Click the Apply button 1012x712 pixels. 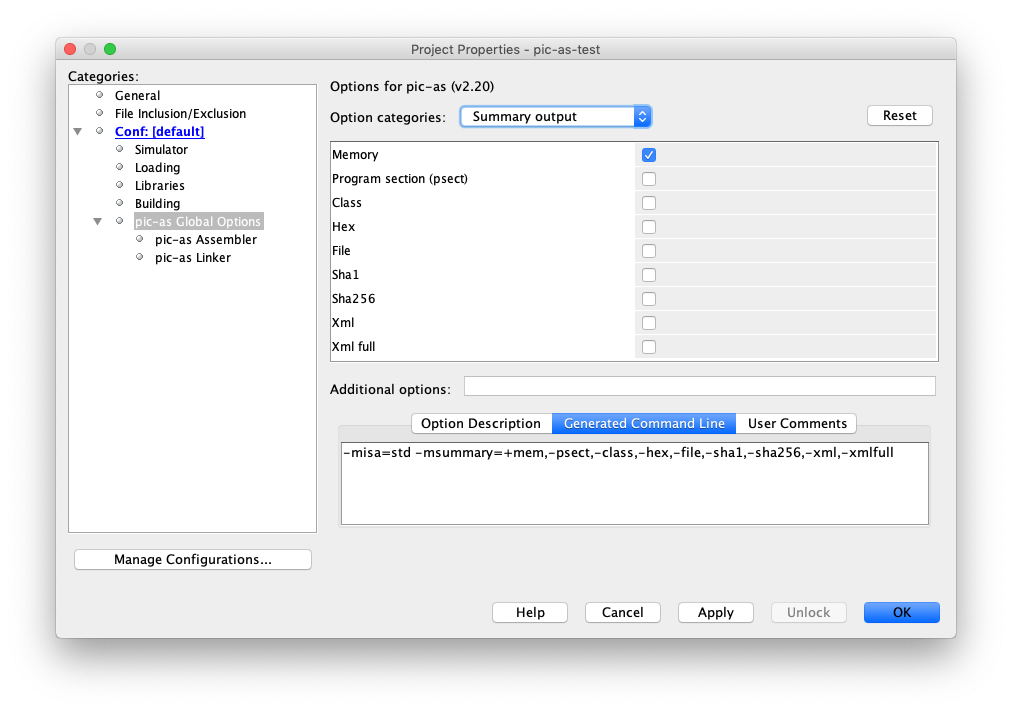click(x=715, y=613)
